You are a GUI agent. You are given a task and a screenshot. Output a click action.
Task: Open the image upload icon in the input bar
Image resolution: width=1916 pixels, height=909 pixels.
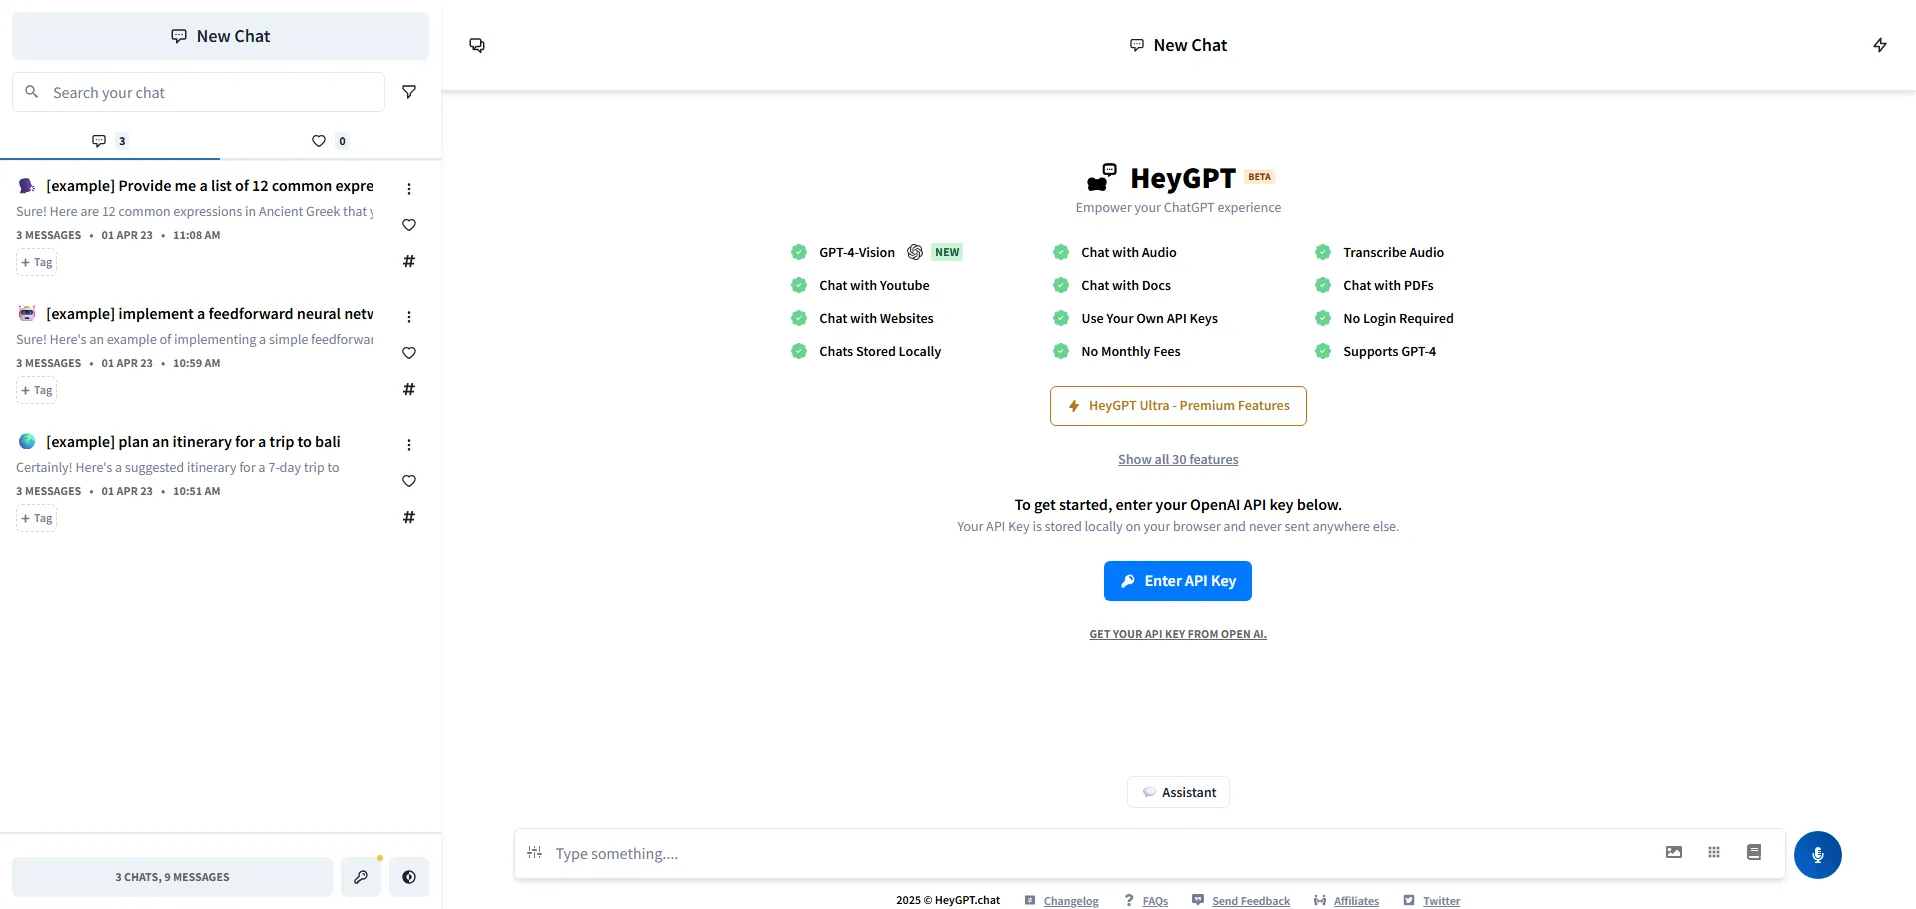[x=1673, y=852]
